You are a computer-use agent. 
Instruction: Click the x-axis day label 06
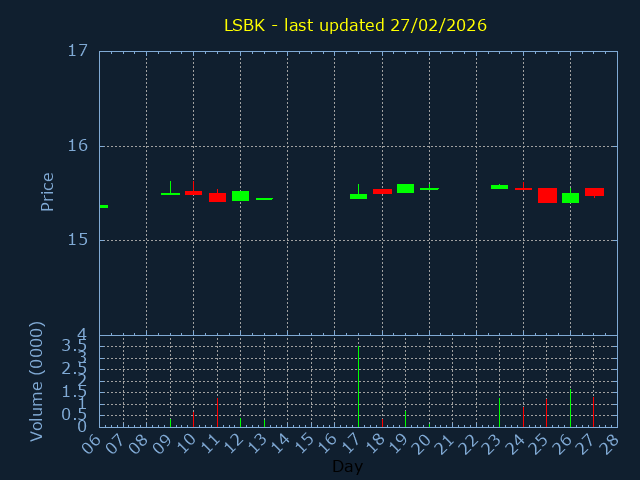click(x=92, y=444)
